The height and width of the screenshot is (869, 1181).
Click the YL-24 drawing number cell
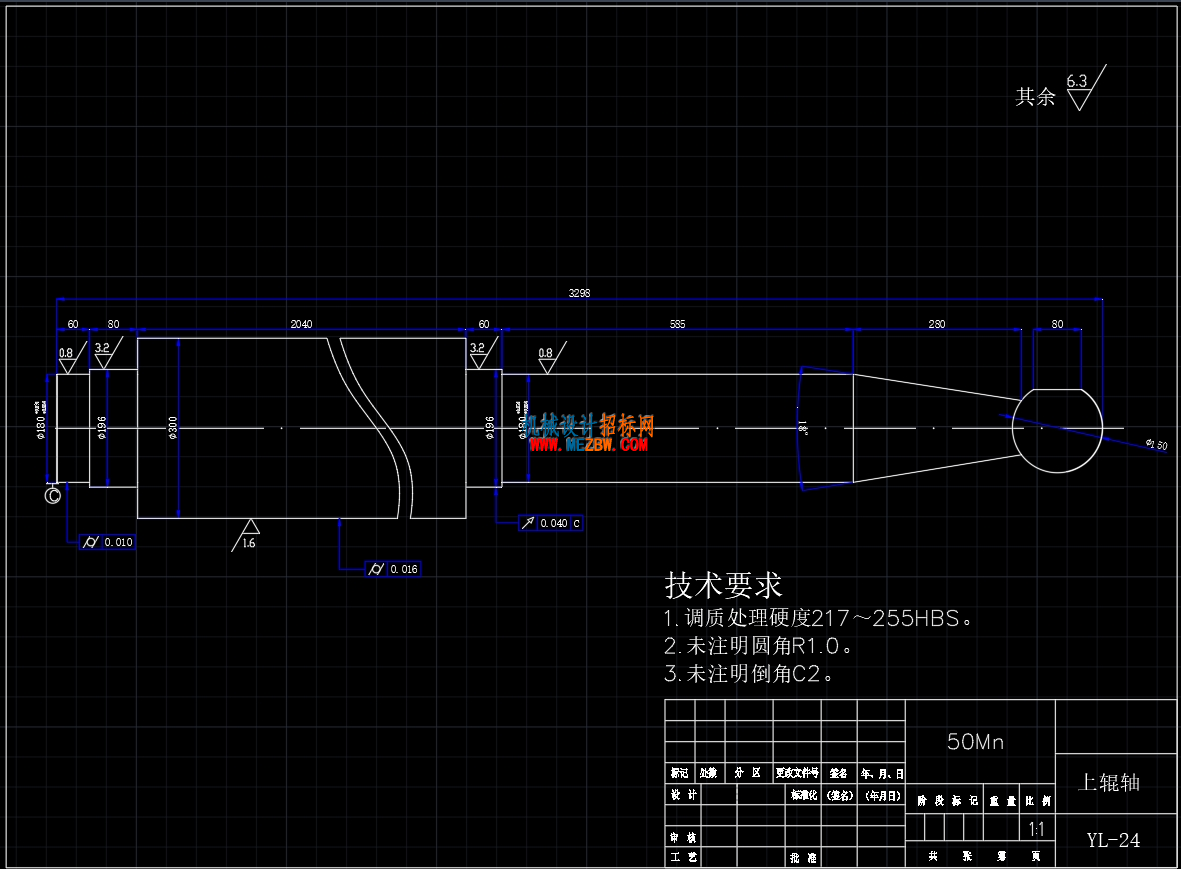pyautogui.click(x=1113, y=840)
